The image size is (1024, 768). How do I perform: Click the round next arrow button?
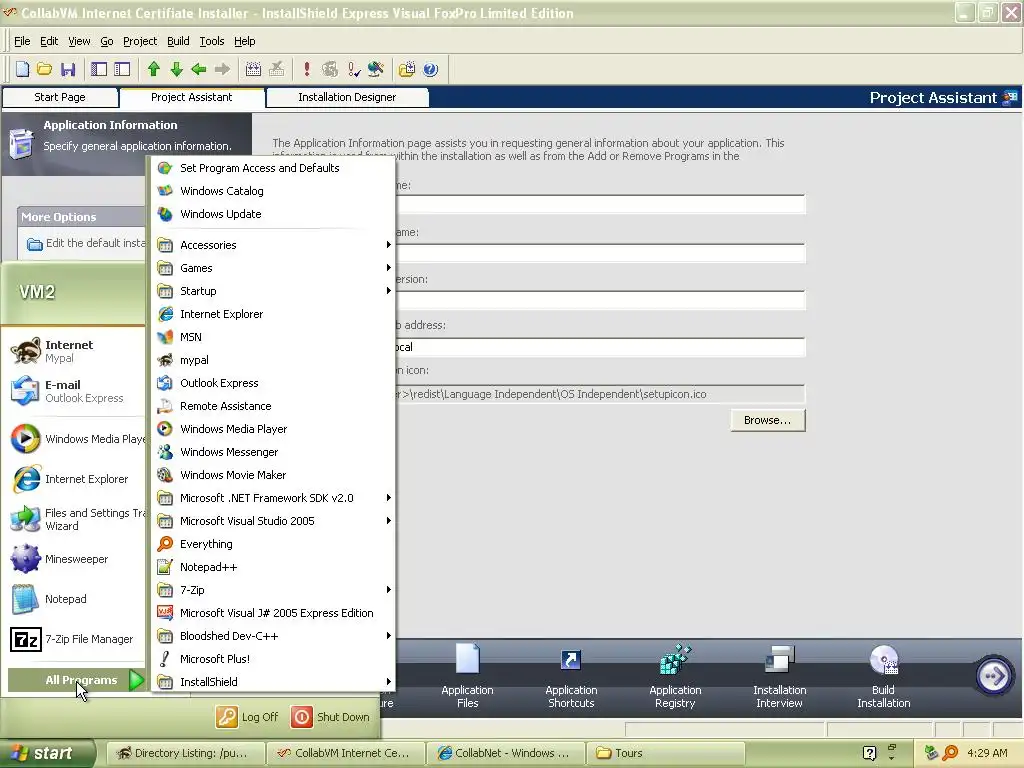[x=993, y=676]
